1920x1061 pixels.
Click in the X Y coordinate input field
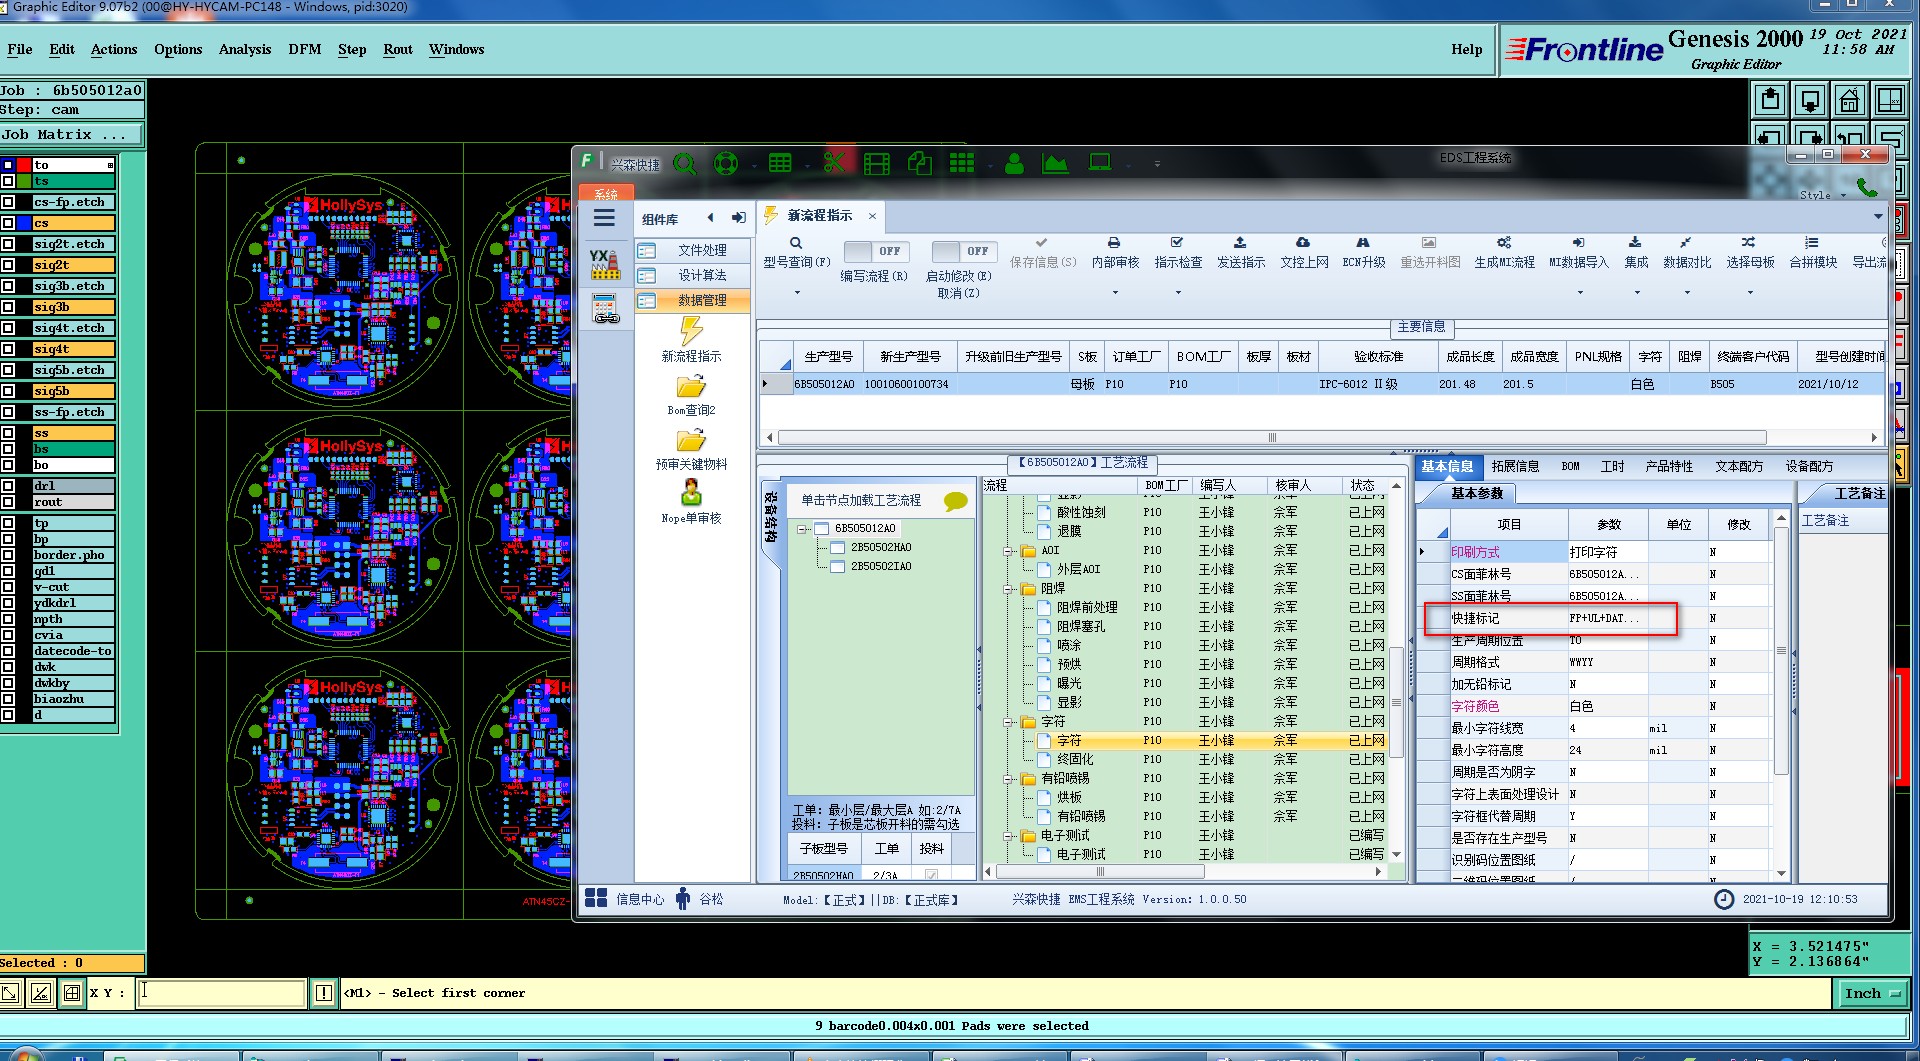[221, 993]
